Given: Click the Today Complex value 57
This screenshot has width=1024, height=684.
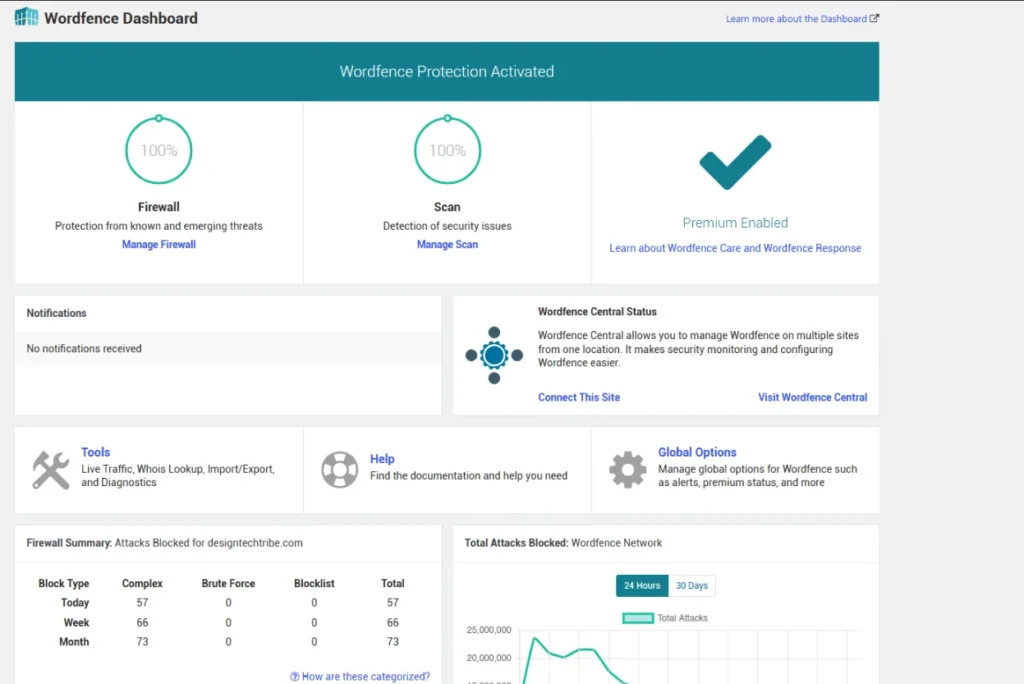Looking at the screenshot, I should pyautogui.click(x=142, y=603).
